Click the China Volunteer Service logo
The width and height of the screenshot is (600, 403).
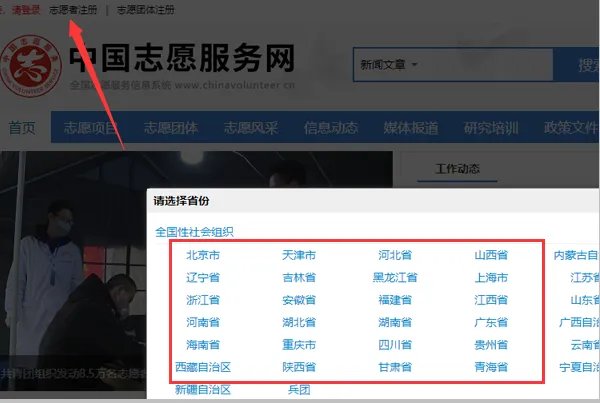coord(31,66)
